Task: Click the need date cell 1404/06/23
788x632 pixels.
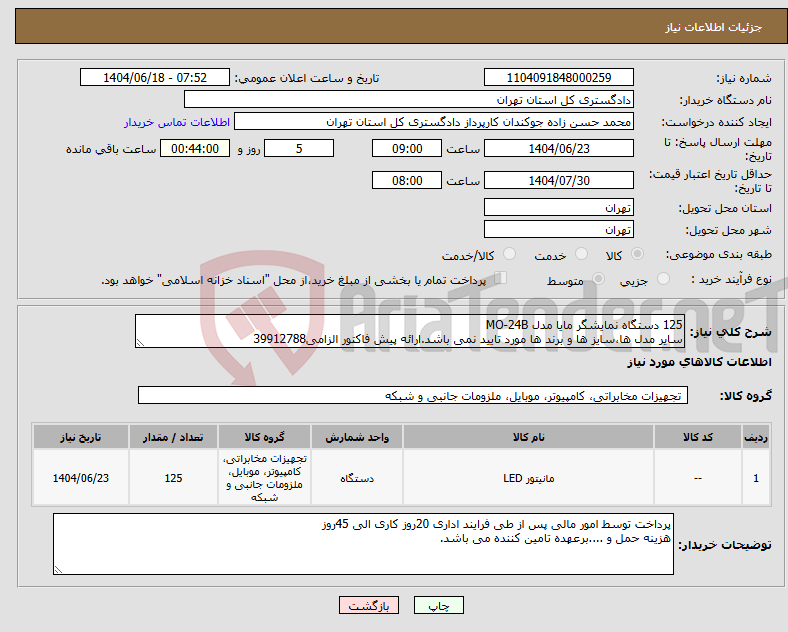Action: (81, 478)
